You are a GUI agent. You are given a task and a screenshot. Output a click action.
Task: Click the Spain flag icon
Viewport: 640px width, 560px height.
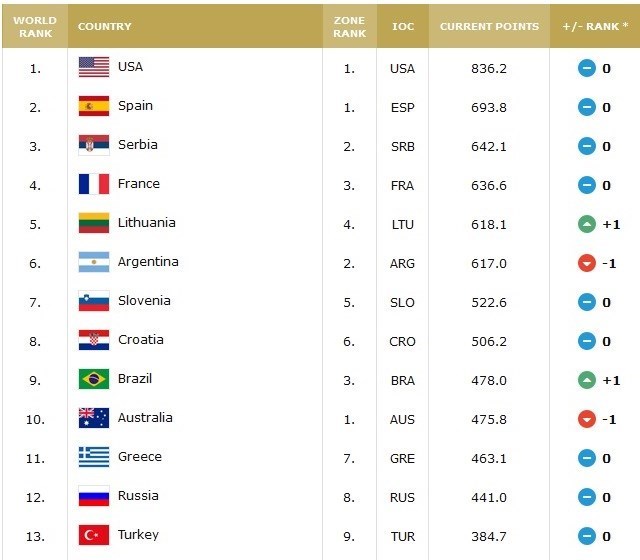pyautogui.click(x=94, y=106)
